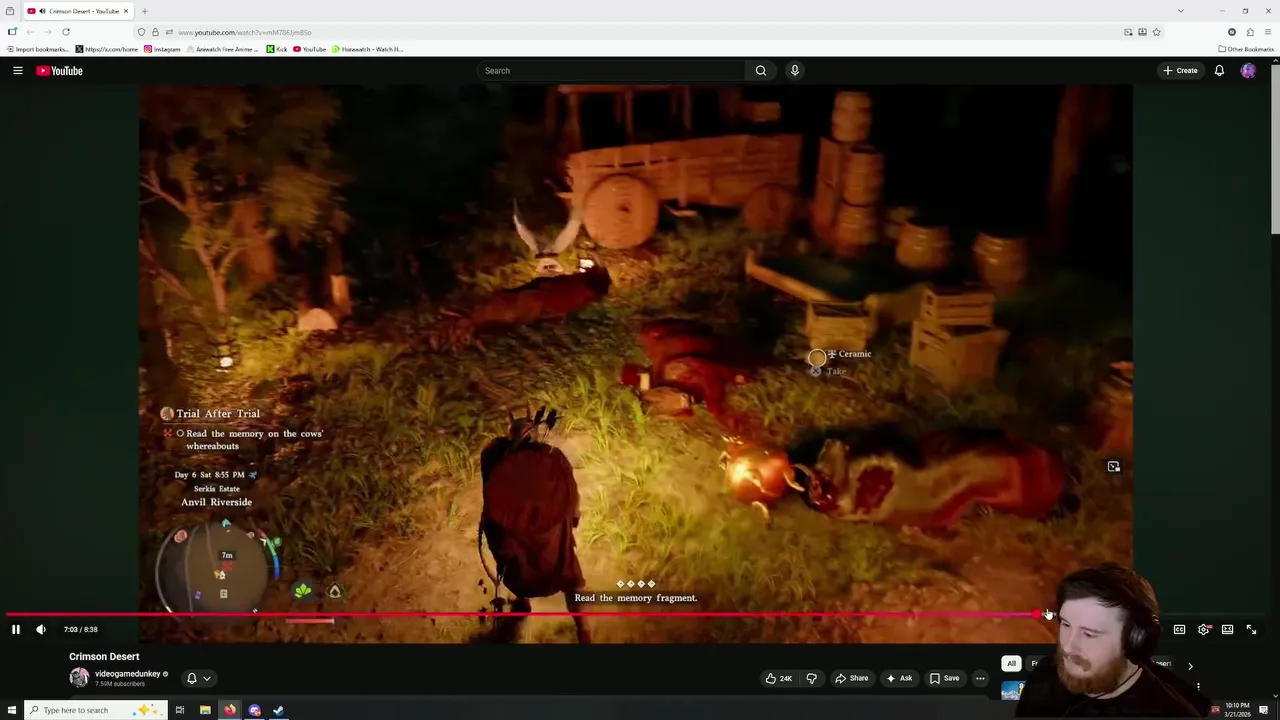Open Task View on the taskbar
Viewport: 1280px width, 720px height.
coord(180,710)
